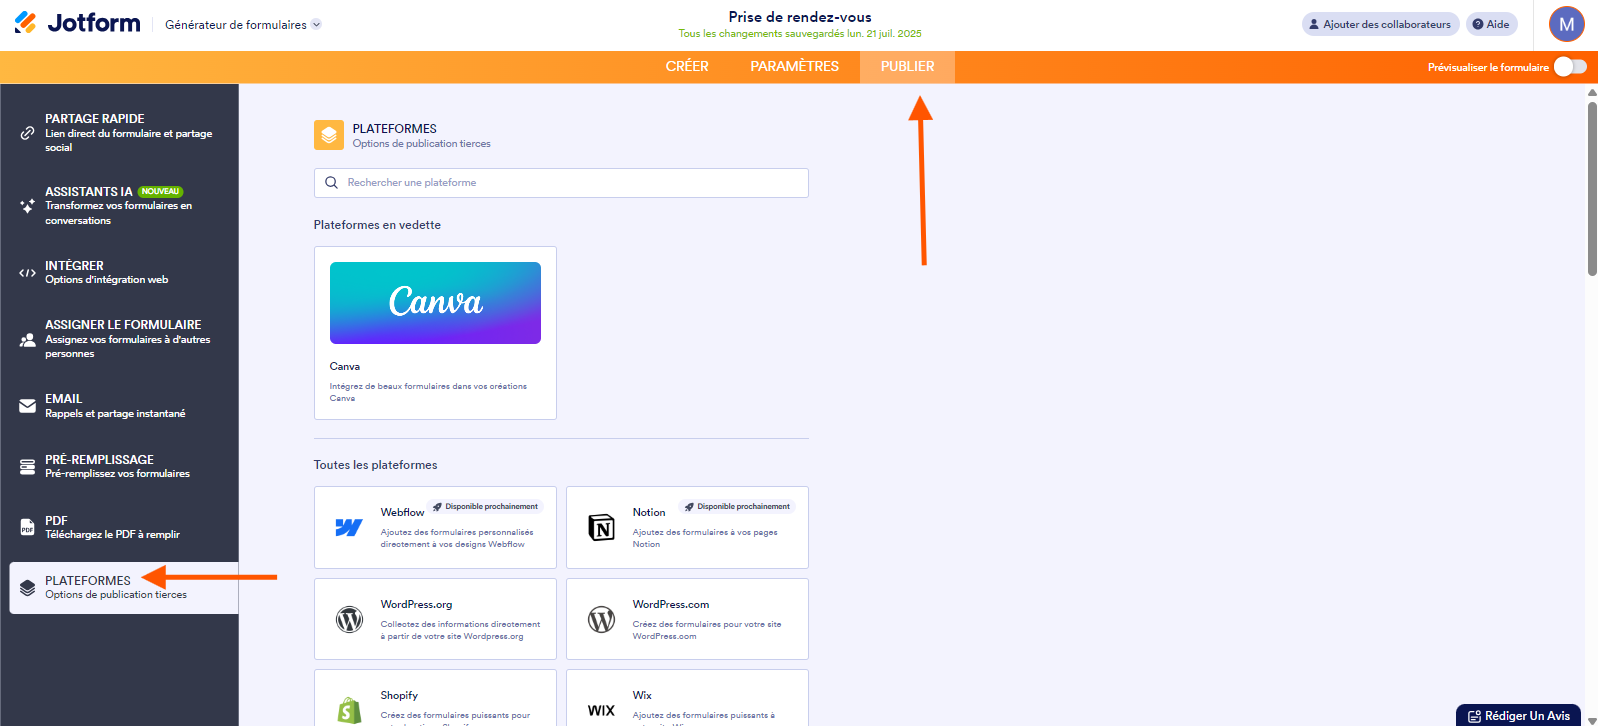Screen dimensions: 1598x726
Task: Click the Plateformes en vedette heading
Action: 377,225
